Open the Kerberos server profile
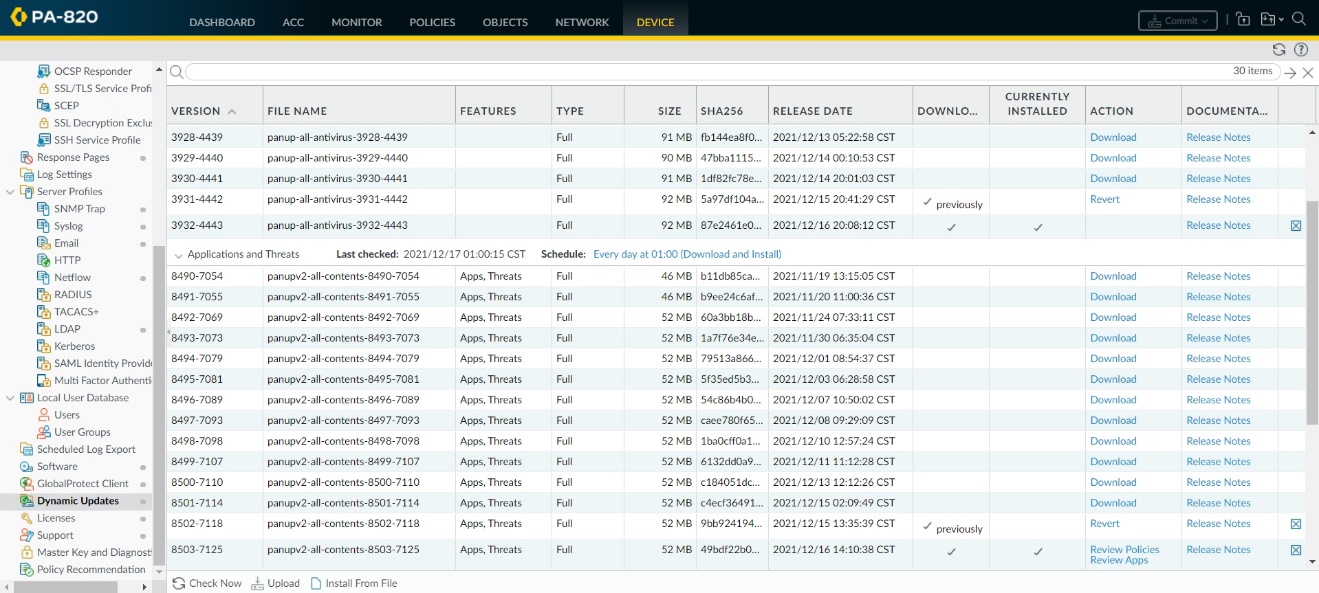1319x593 pixels. [x=75, y=346]
